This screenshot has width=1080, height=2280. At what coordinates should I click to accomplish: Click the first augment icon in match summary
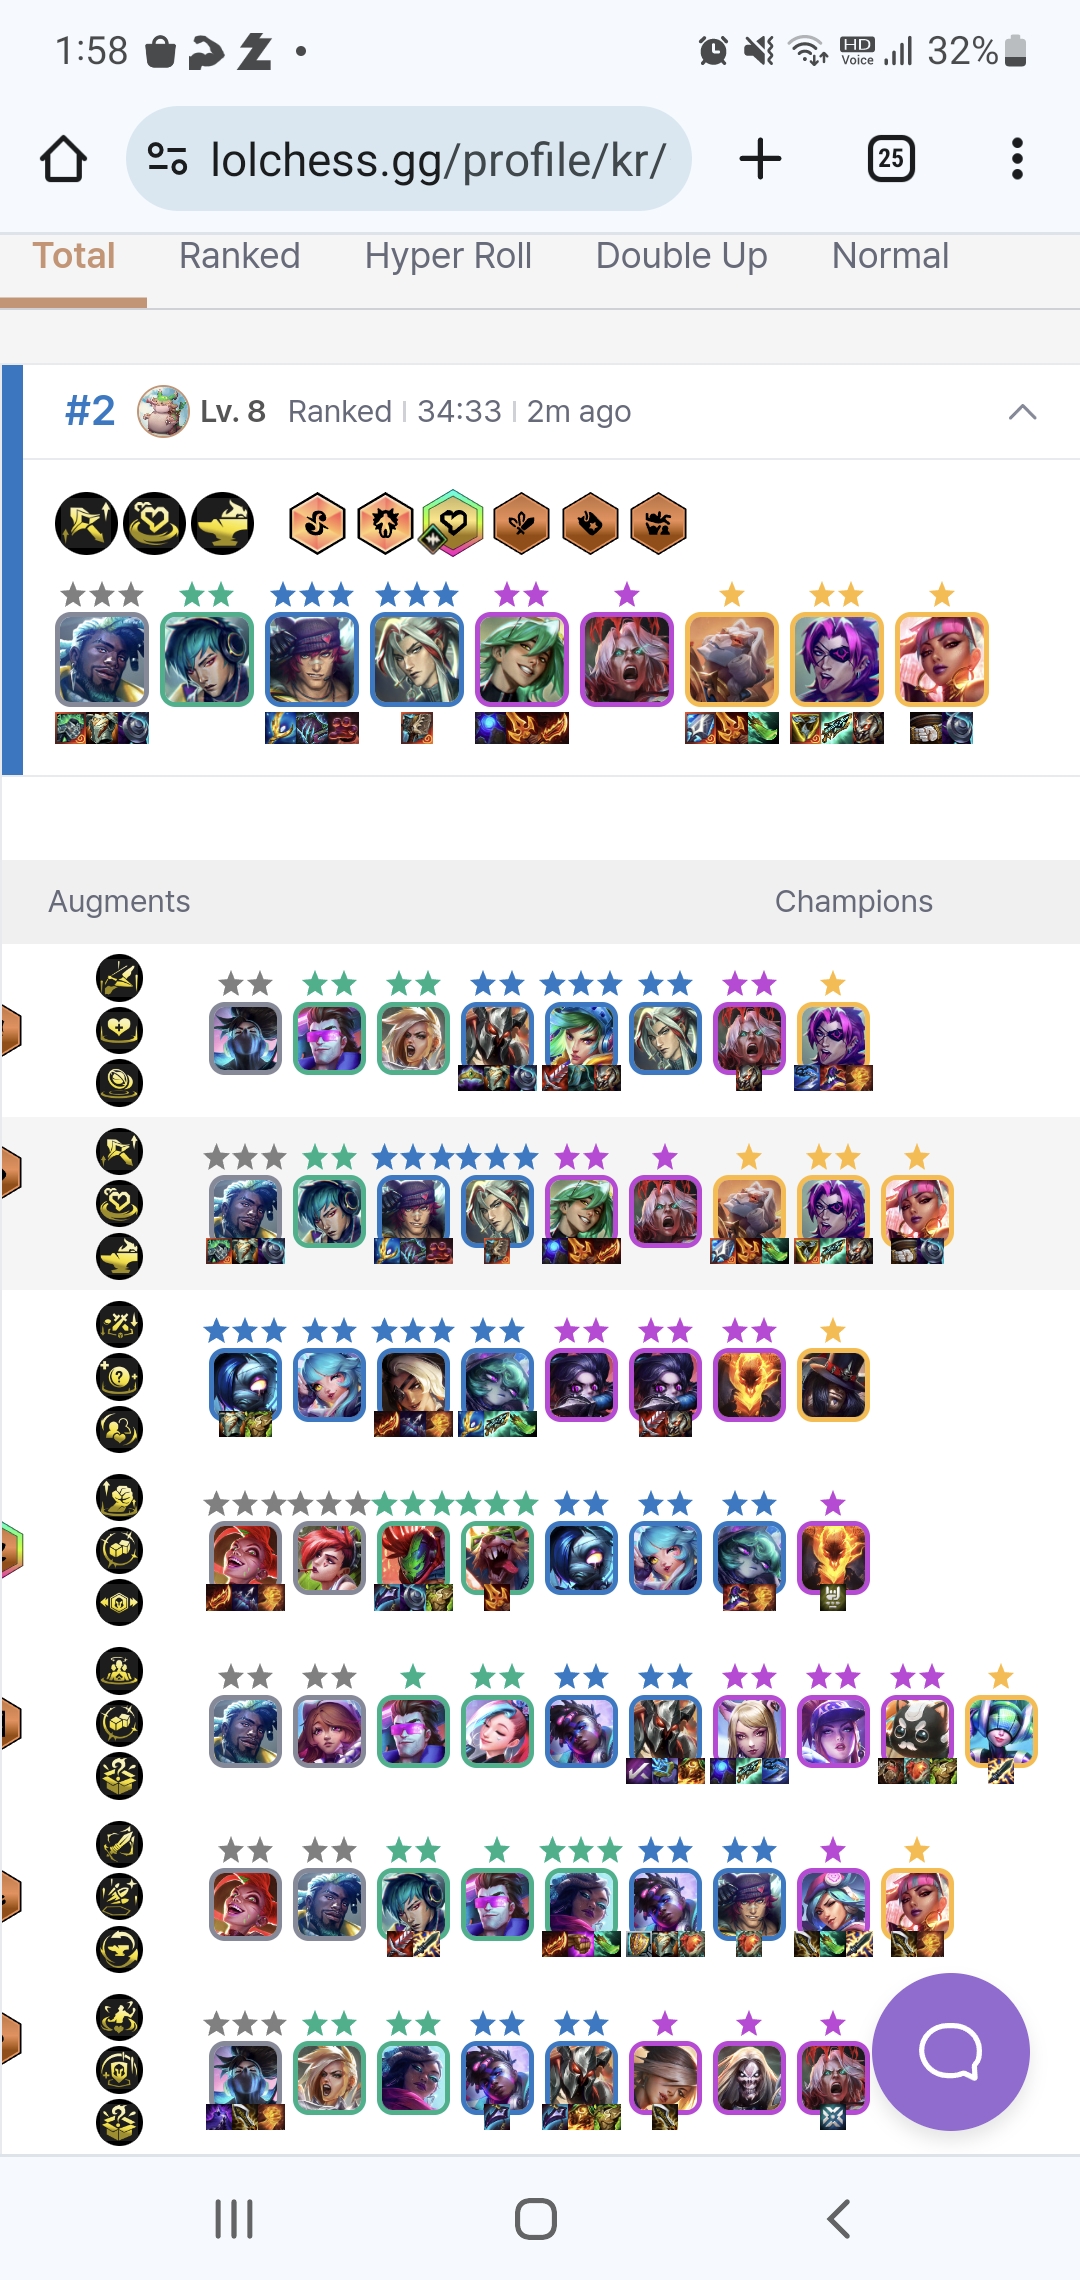86,523
